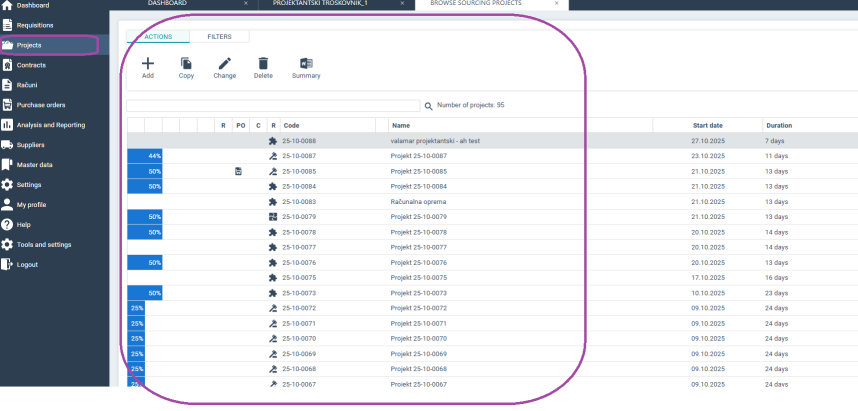Click the Add project plus icon
Screen dimensions: 858x411
148,63
